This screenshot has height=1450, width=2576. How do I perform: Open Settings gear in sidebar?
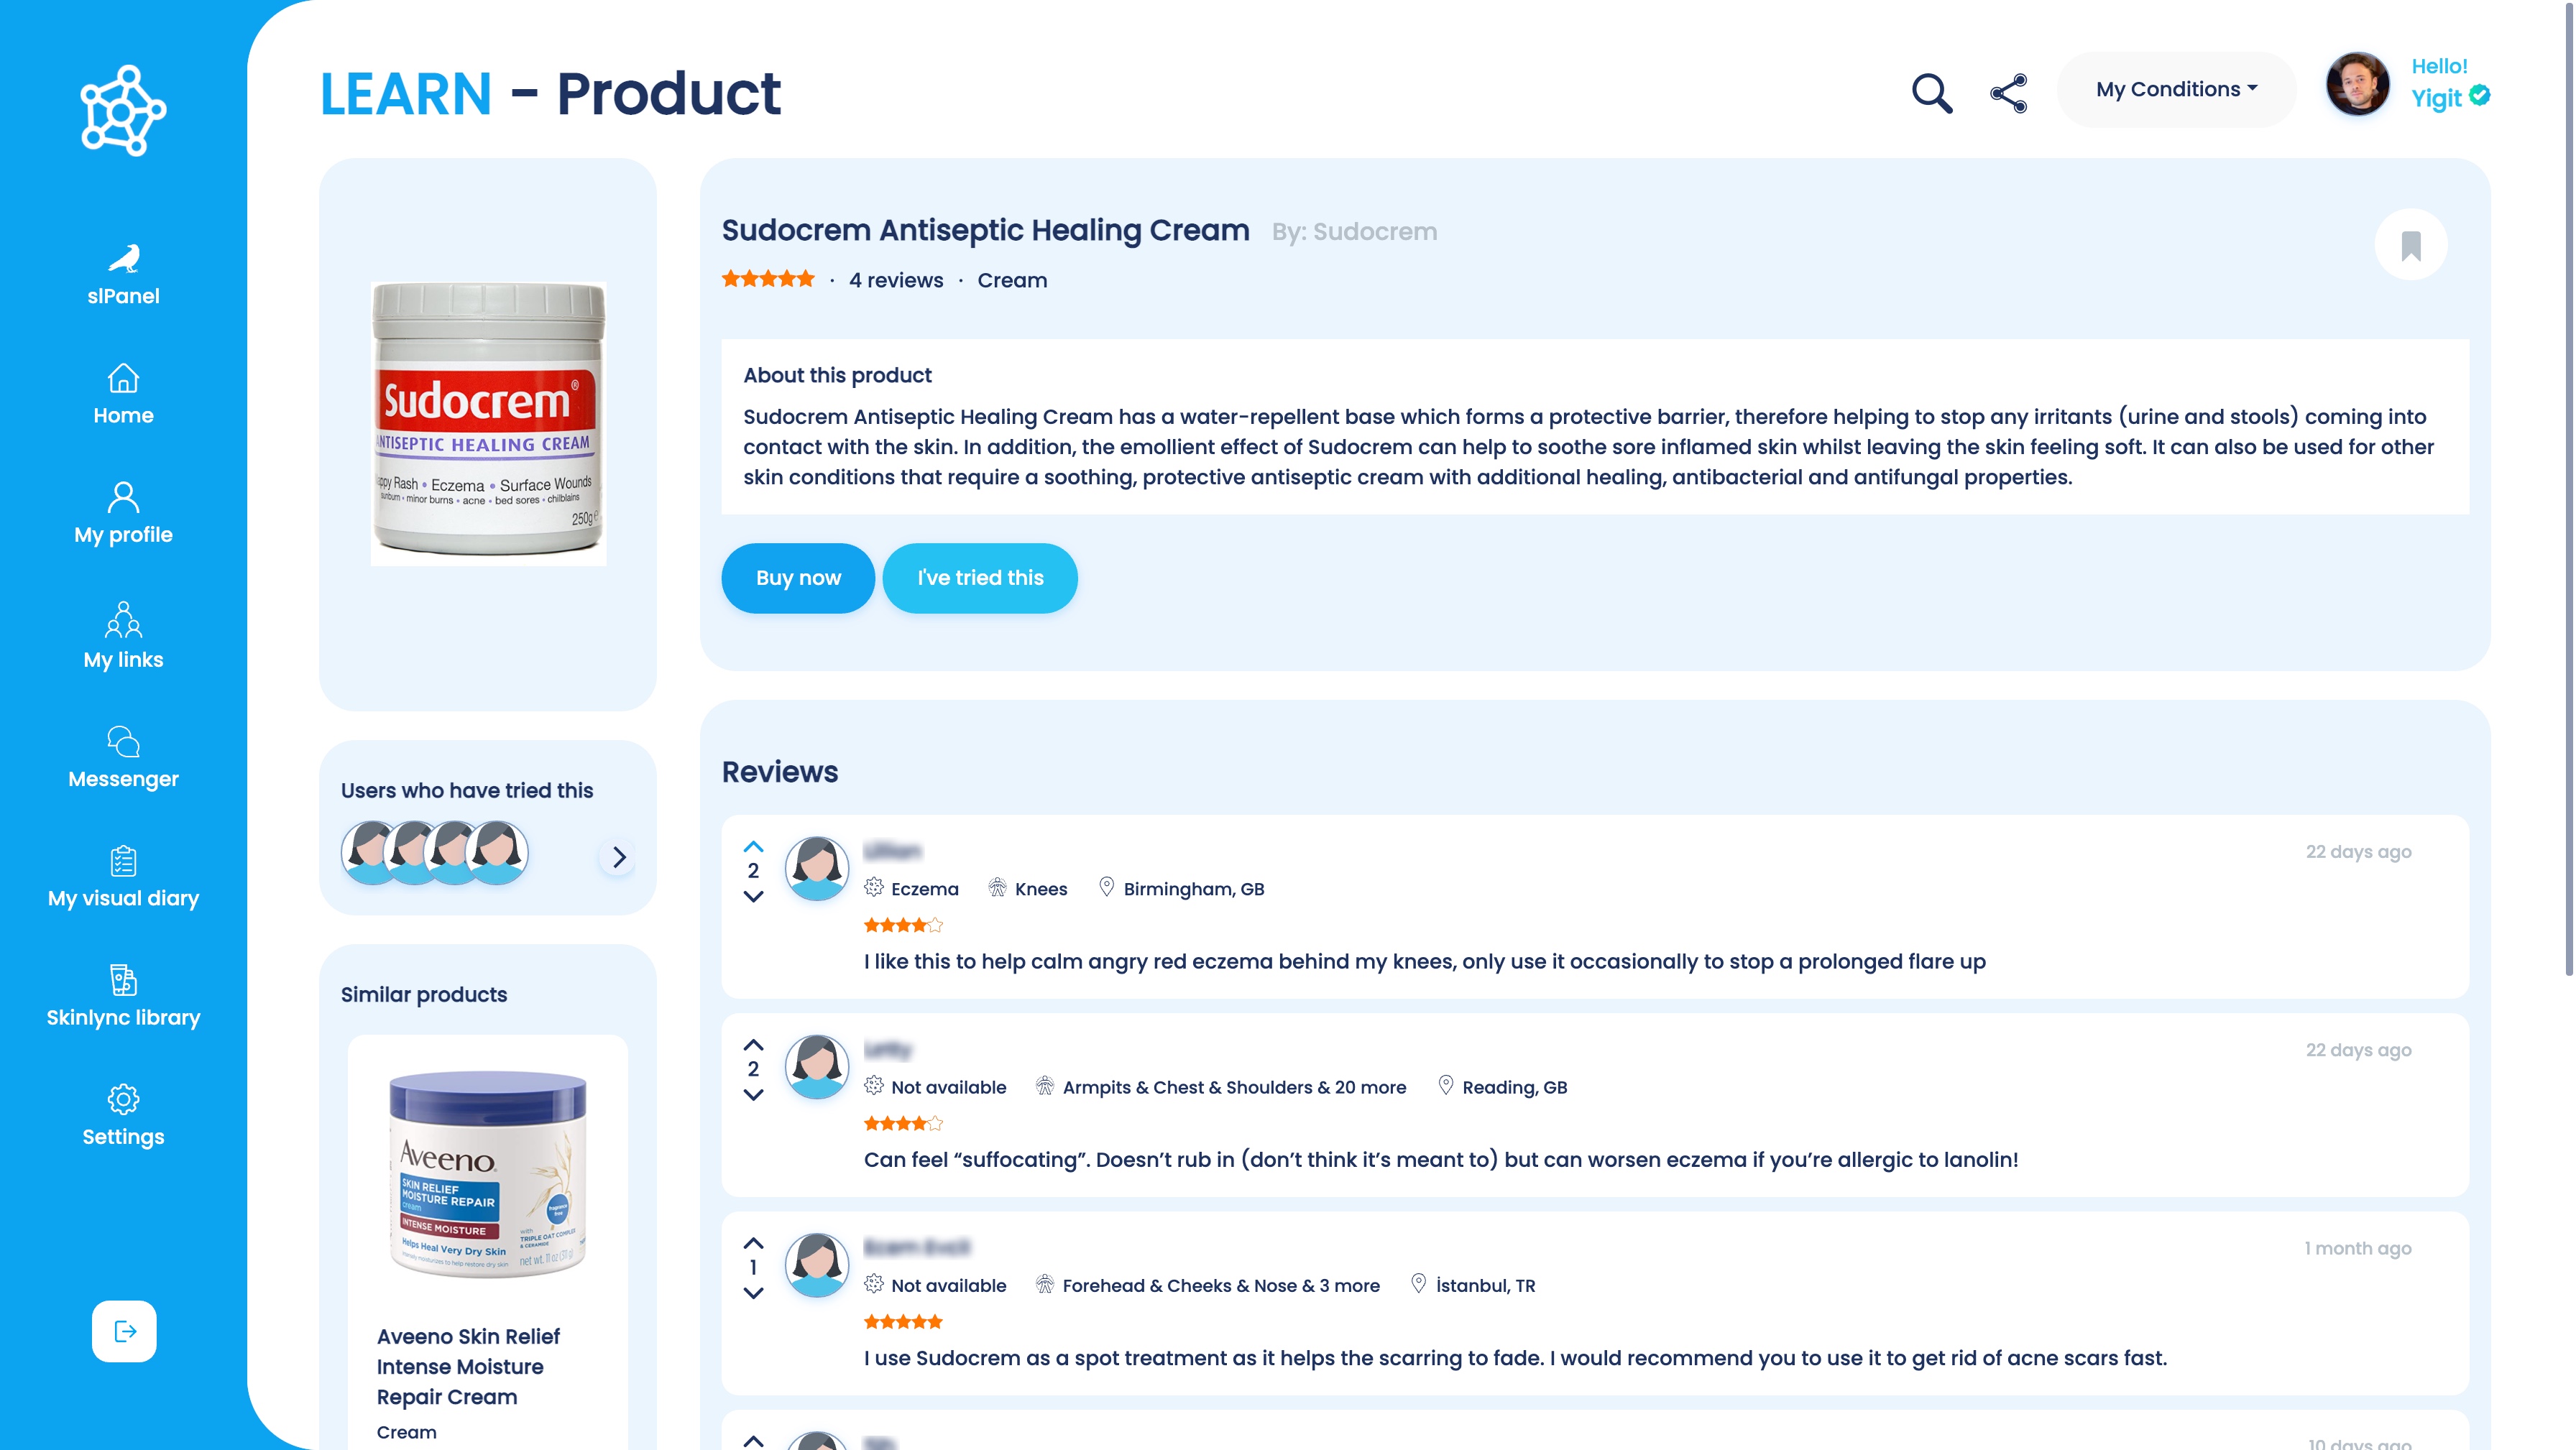pos(123,1115)
